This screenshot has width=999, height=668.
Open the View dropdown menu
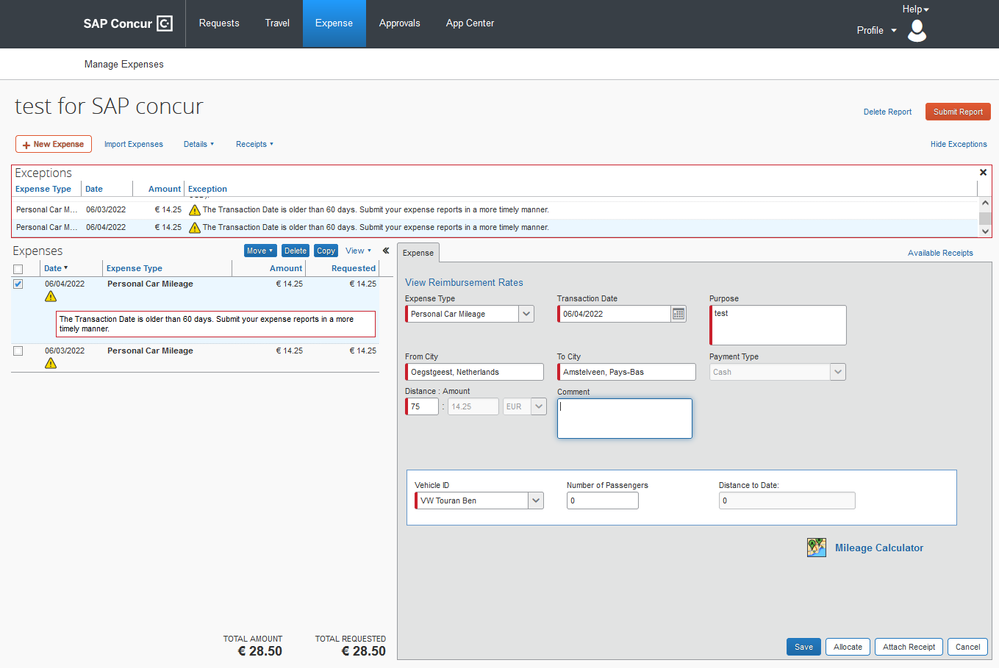tap(358, 250)
